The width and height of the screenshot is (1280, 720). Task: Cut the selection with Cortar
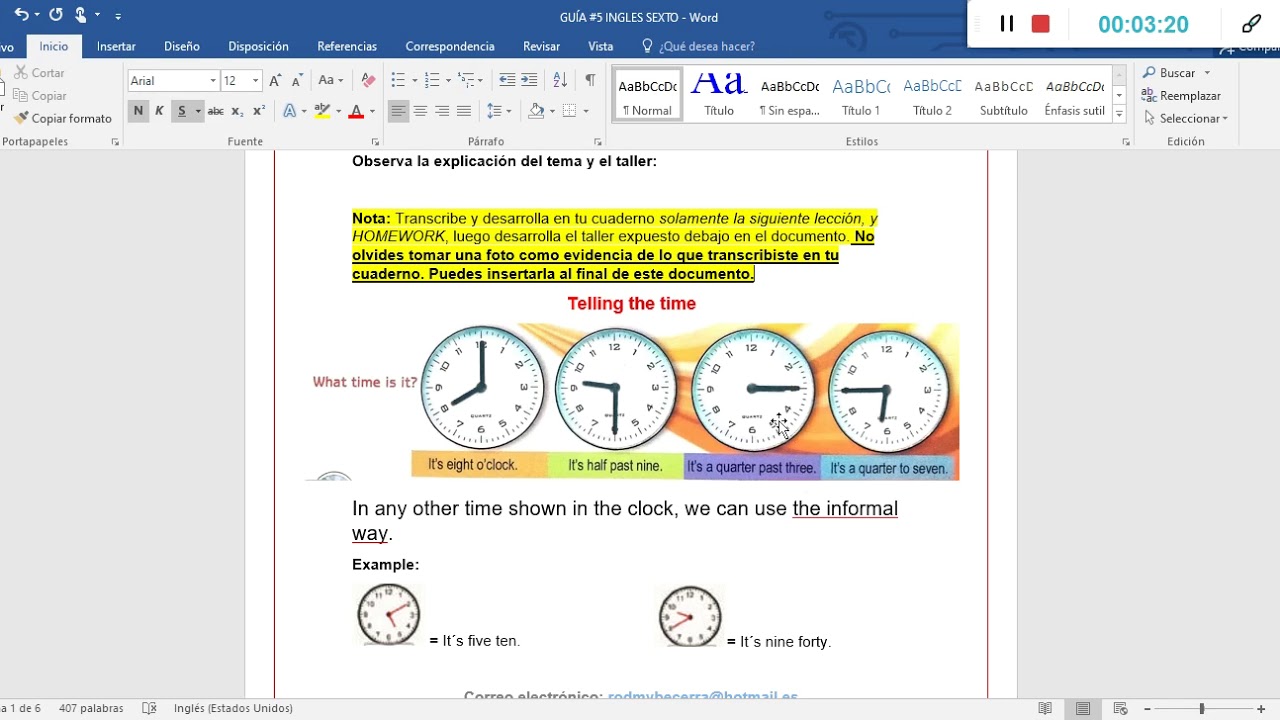point(40,73)
